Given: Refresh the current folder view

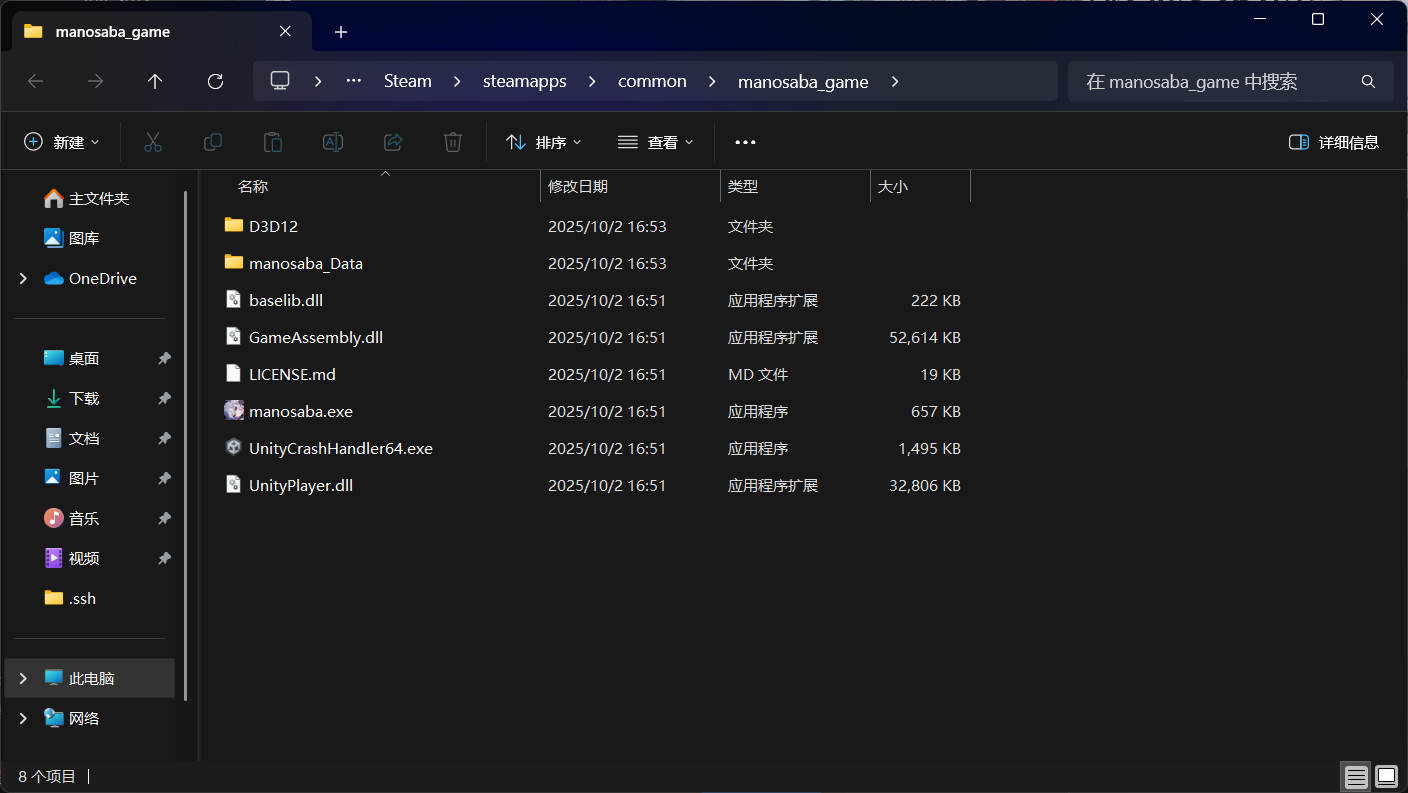Looking at the screenshot, I should 215,81.
